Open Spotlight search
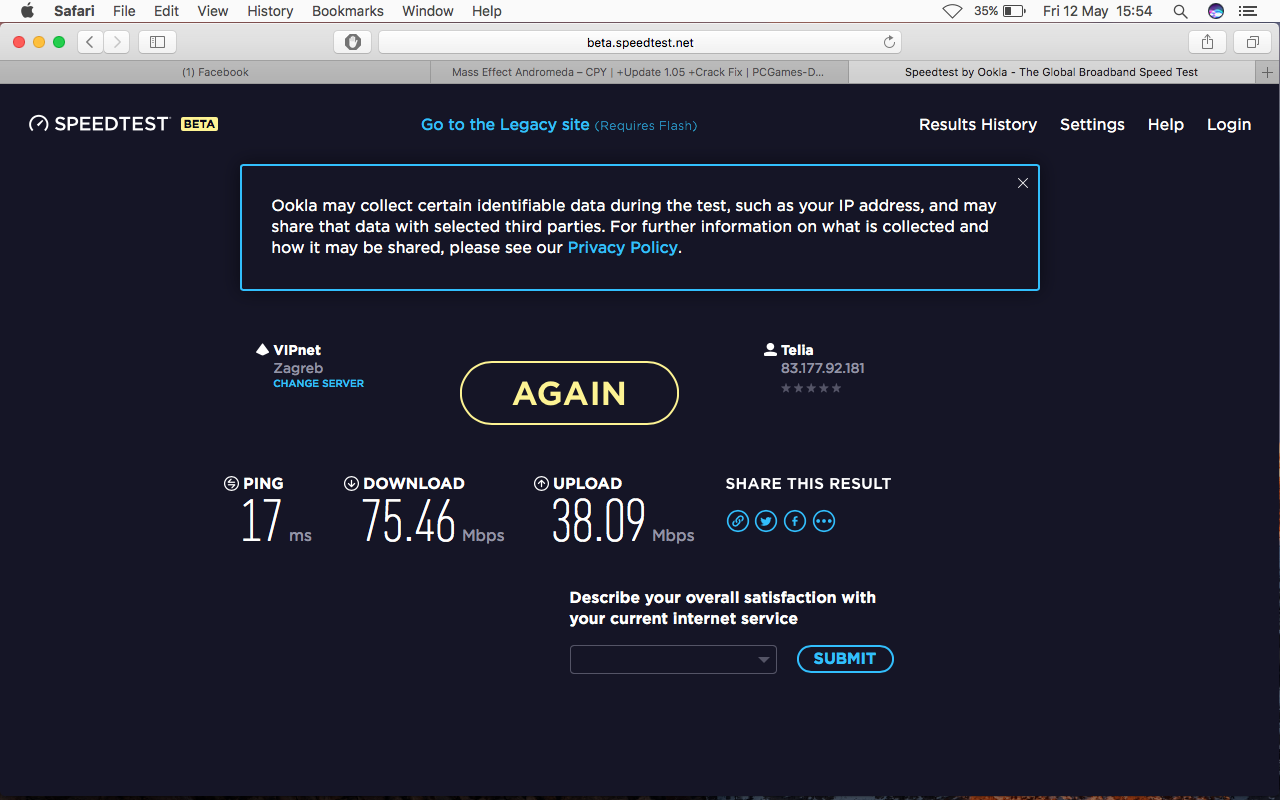Screen dimensions: 1280x800 click(x=1181, y=11)
